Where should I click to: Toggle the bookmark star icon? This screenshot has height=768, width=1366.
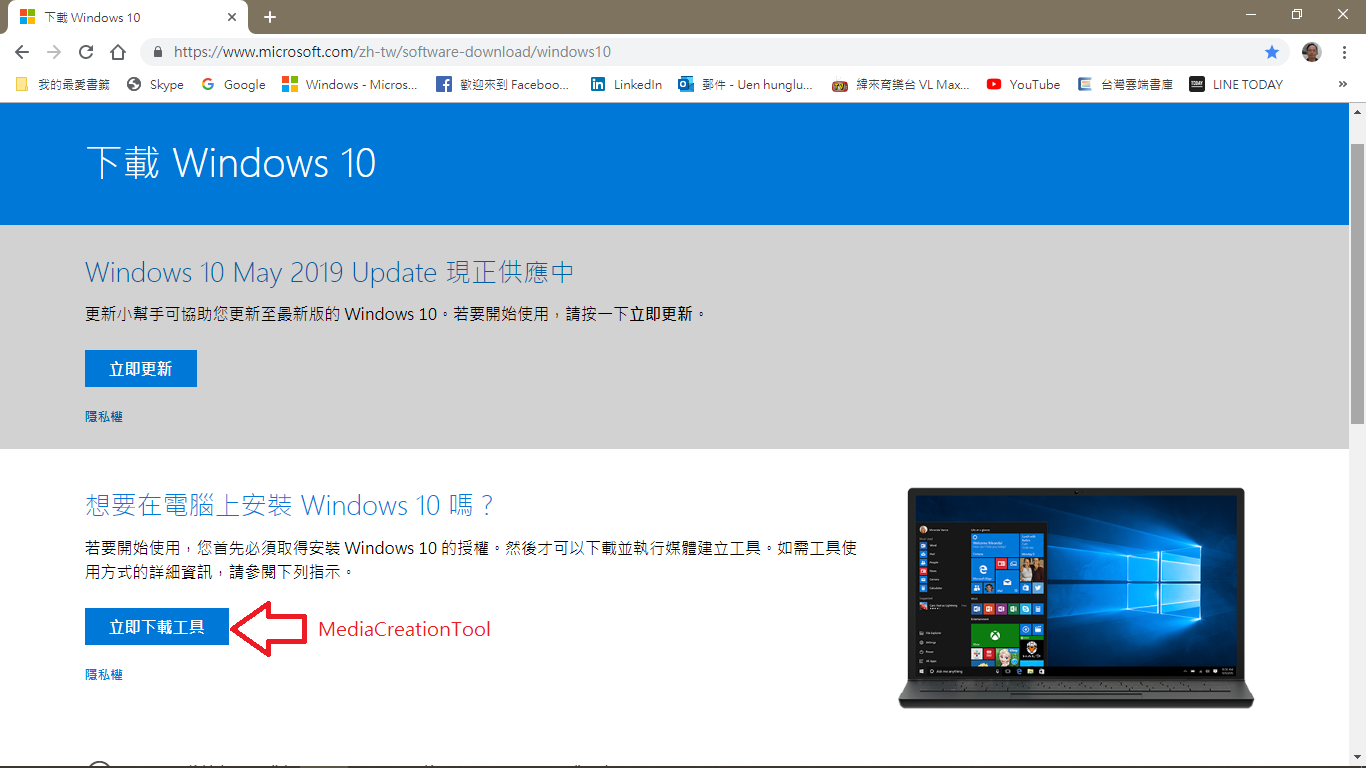point(1271,52)
